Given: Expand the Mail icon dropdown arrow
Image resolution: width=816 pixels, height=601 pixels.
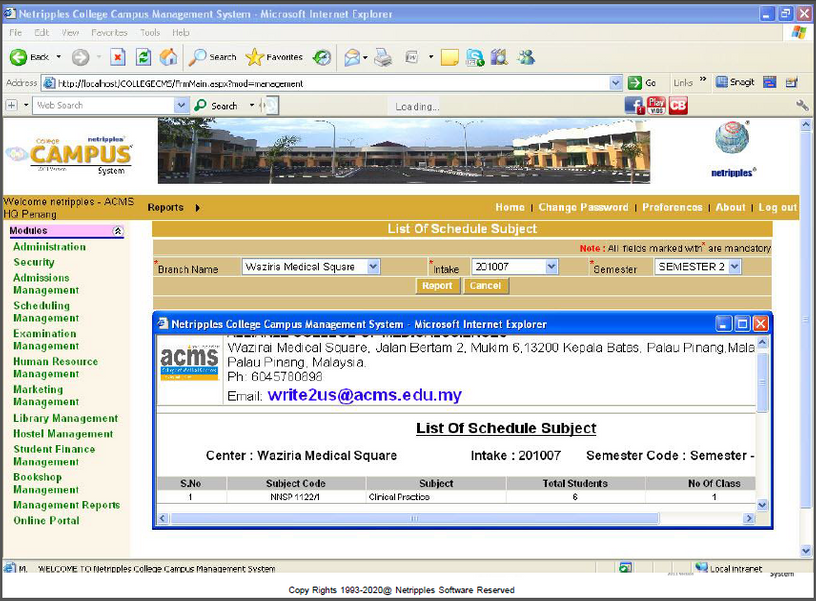Looking at the screenshot, I should pos(365,57).
